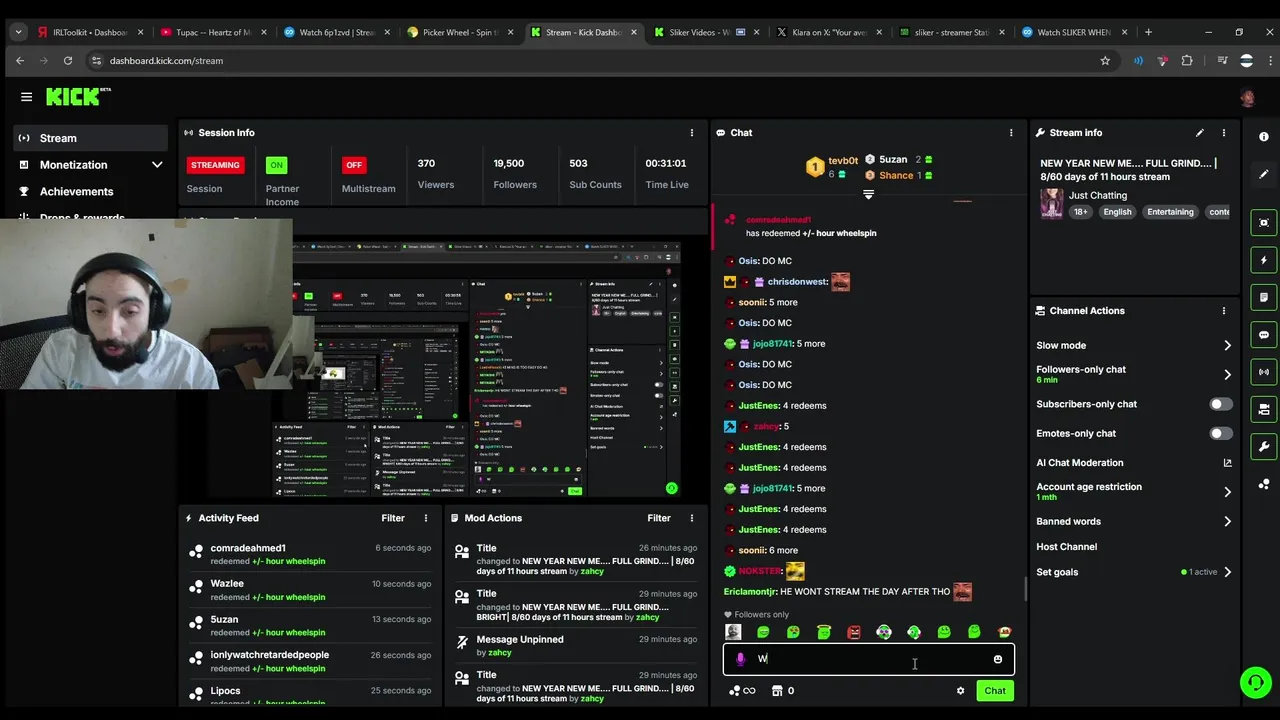Click the channel points infinity icon
The height and width of the screenshot is (720, 1280).
pyautogui.click(x=742, y=690)
